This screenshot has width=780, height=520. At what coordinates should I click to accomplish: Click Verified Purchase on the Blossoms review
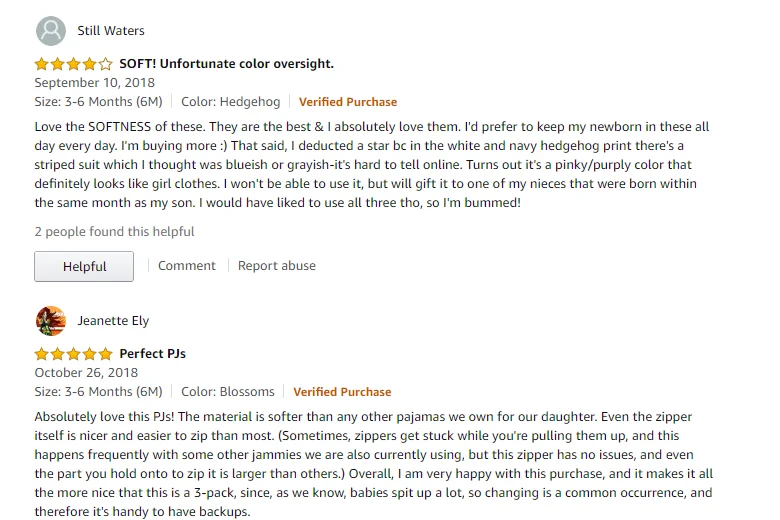click(342, 392)
